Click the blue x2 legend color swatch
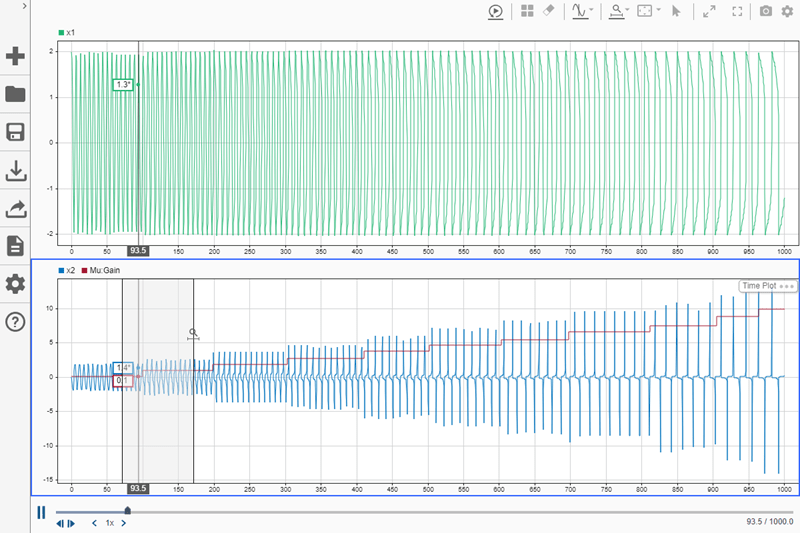Screen dimensions: 800x533 click(x=61, y=270)
